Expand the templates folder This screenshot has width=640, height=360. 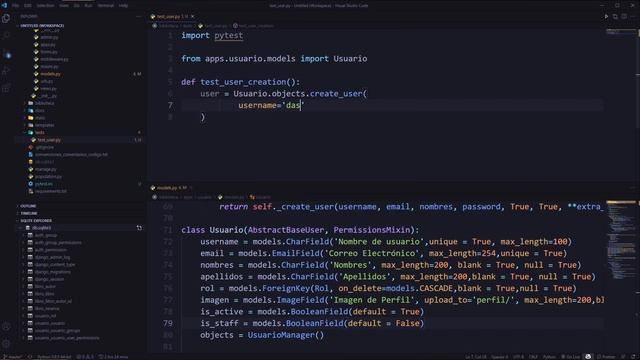point(25,125)
